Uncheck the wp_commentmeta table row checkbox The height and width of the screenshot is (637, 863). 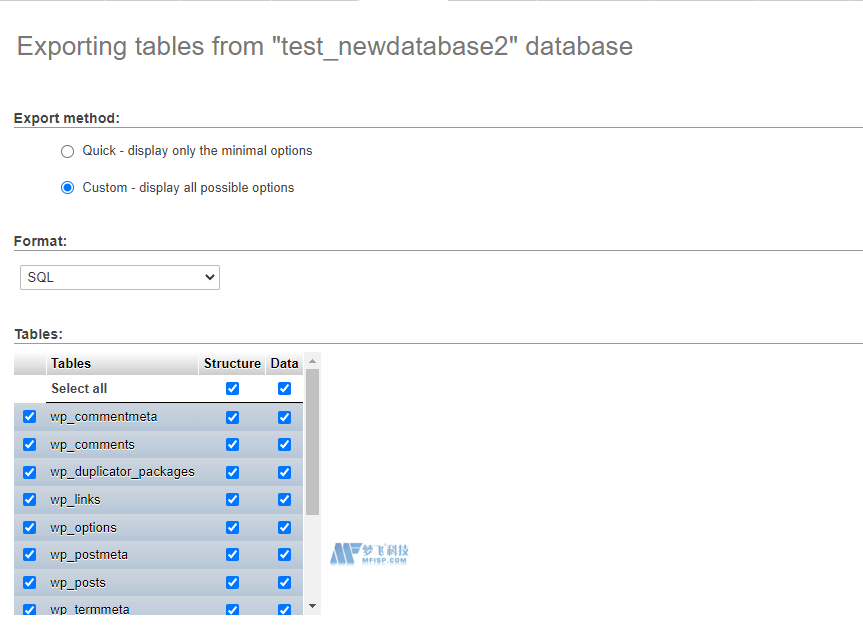pyautogui.click(x=29, y=417)
